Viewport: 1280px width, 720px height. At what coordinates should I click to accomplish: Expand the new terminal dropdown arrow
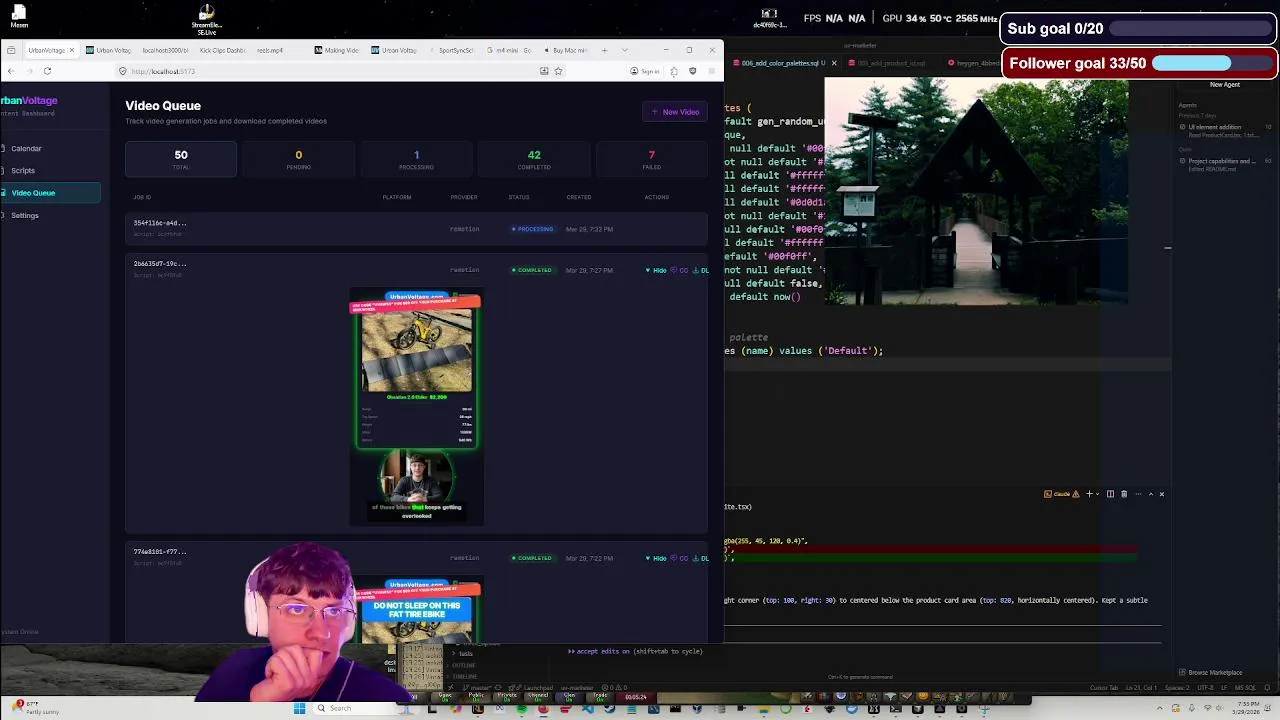coord(1098,494)
